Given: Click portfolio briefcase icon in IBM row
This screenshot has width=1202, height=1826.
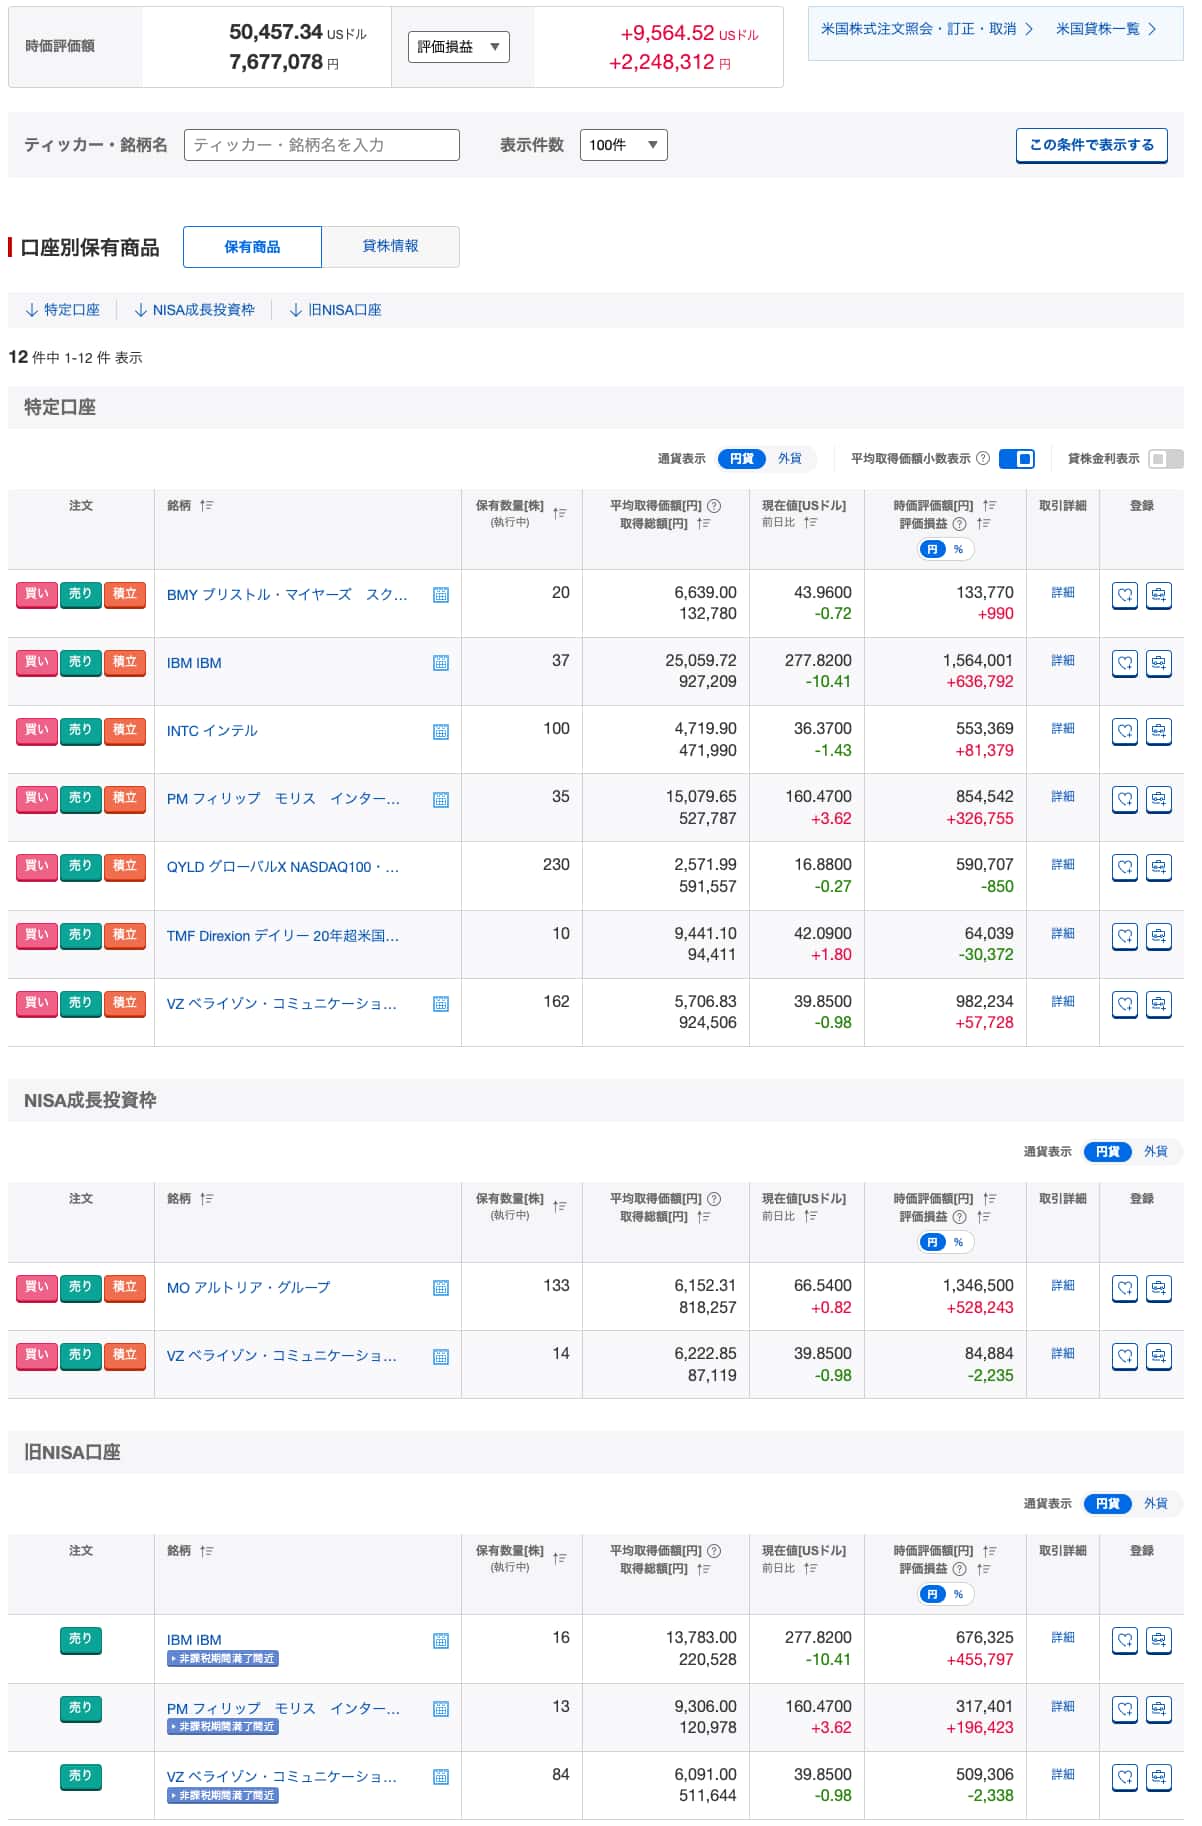Looking at the screenshot, I should pos(1158,664).
